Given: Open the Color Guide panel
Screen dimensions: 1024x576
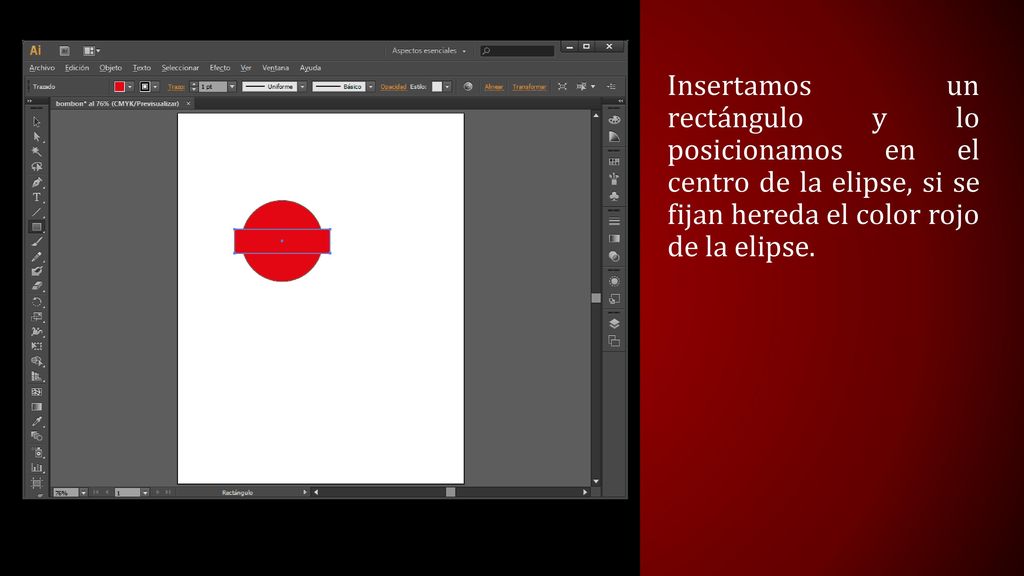Looking at the screenshot, I should (x=615, y=137).
